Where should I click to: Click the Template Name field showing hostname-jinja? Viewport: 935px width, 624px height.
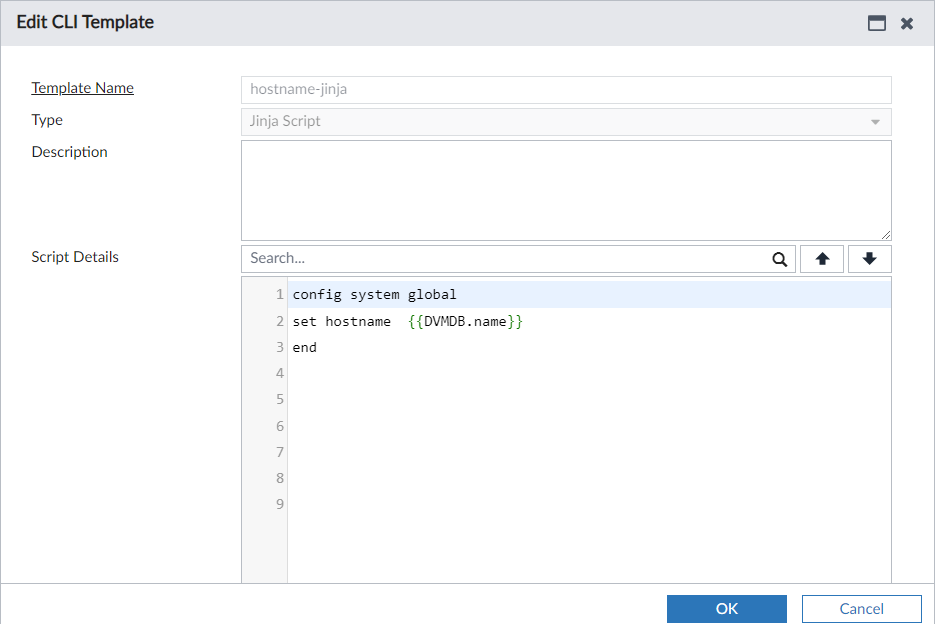(565, 89)
